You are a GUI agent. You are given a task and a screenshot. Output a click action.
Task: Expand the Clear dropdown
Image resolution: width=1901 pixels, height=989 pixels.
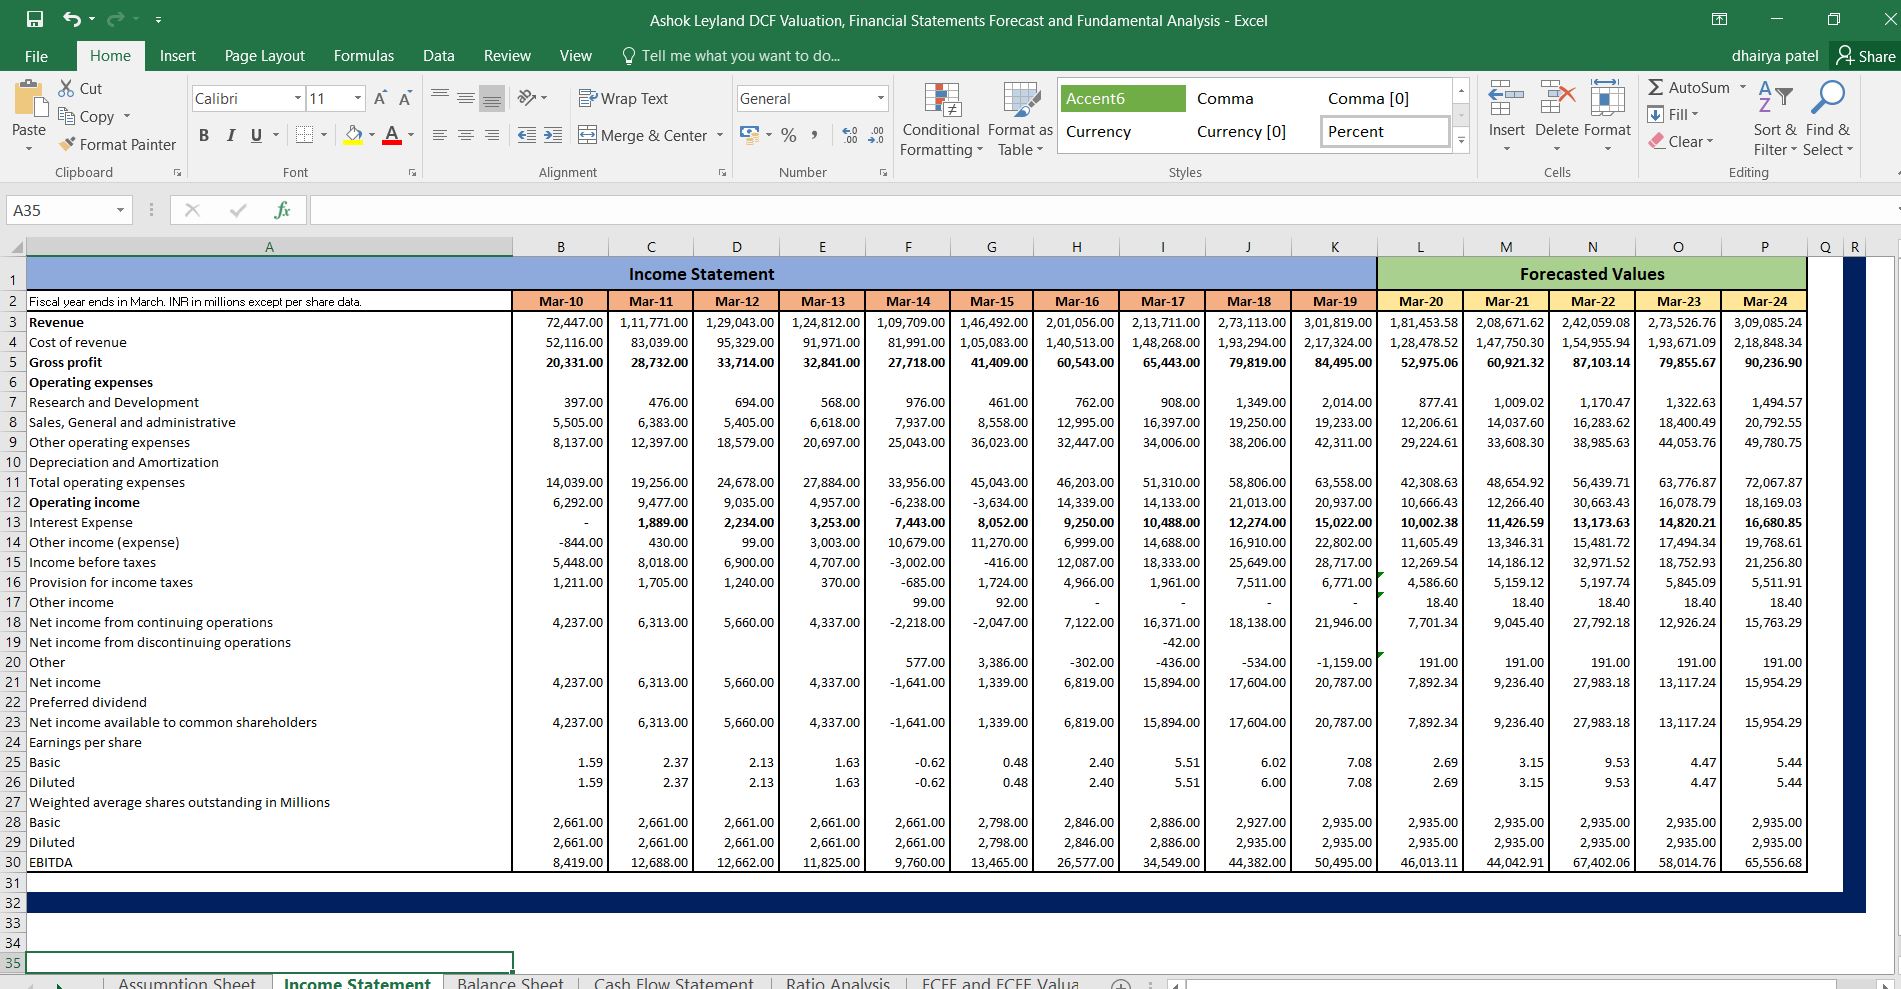(x=1710, y=141)
